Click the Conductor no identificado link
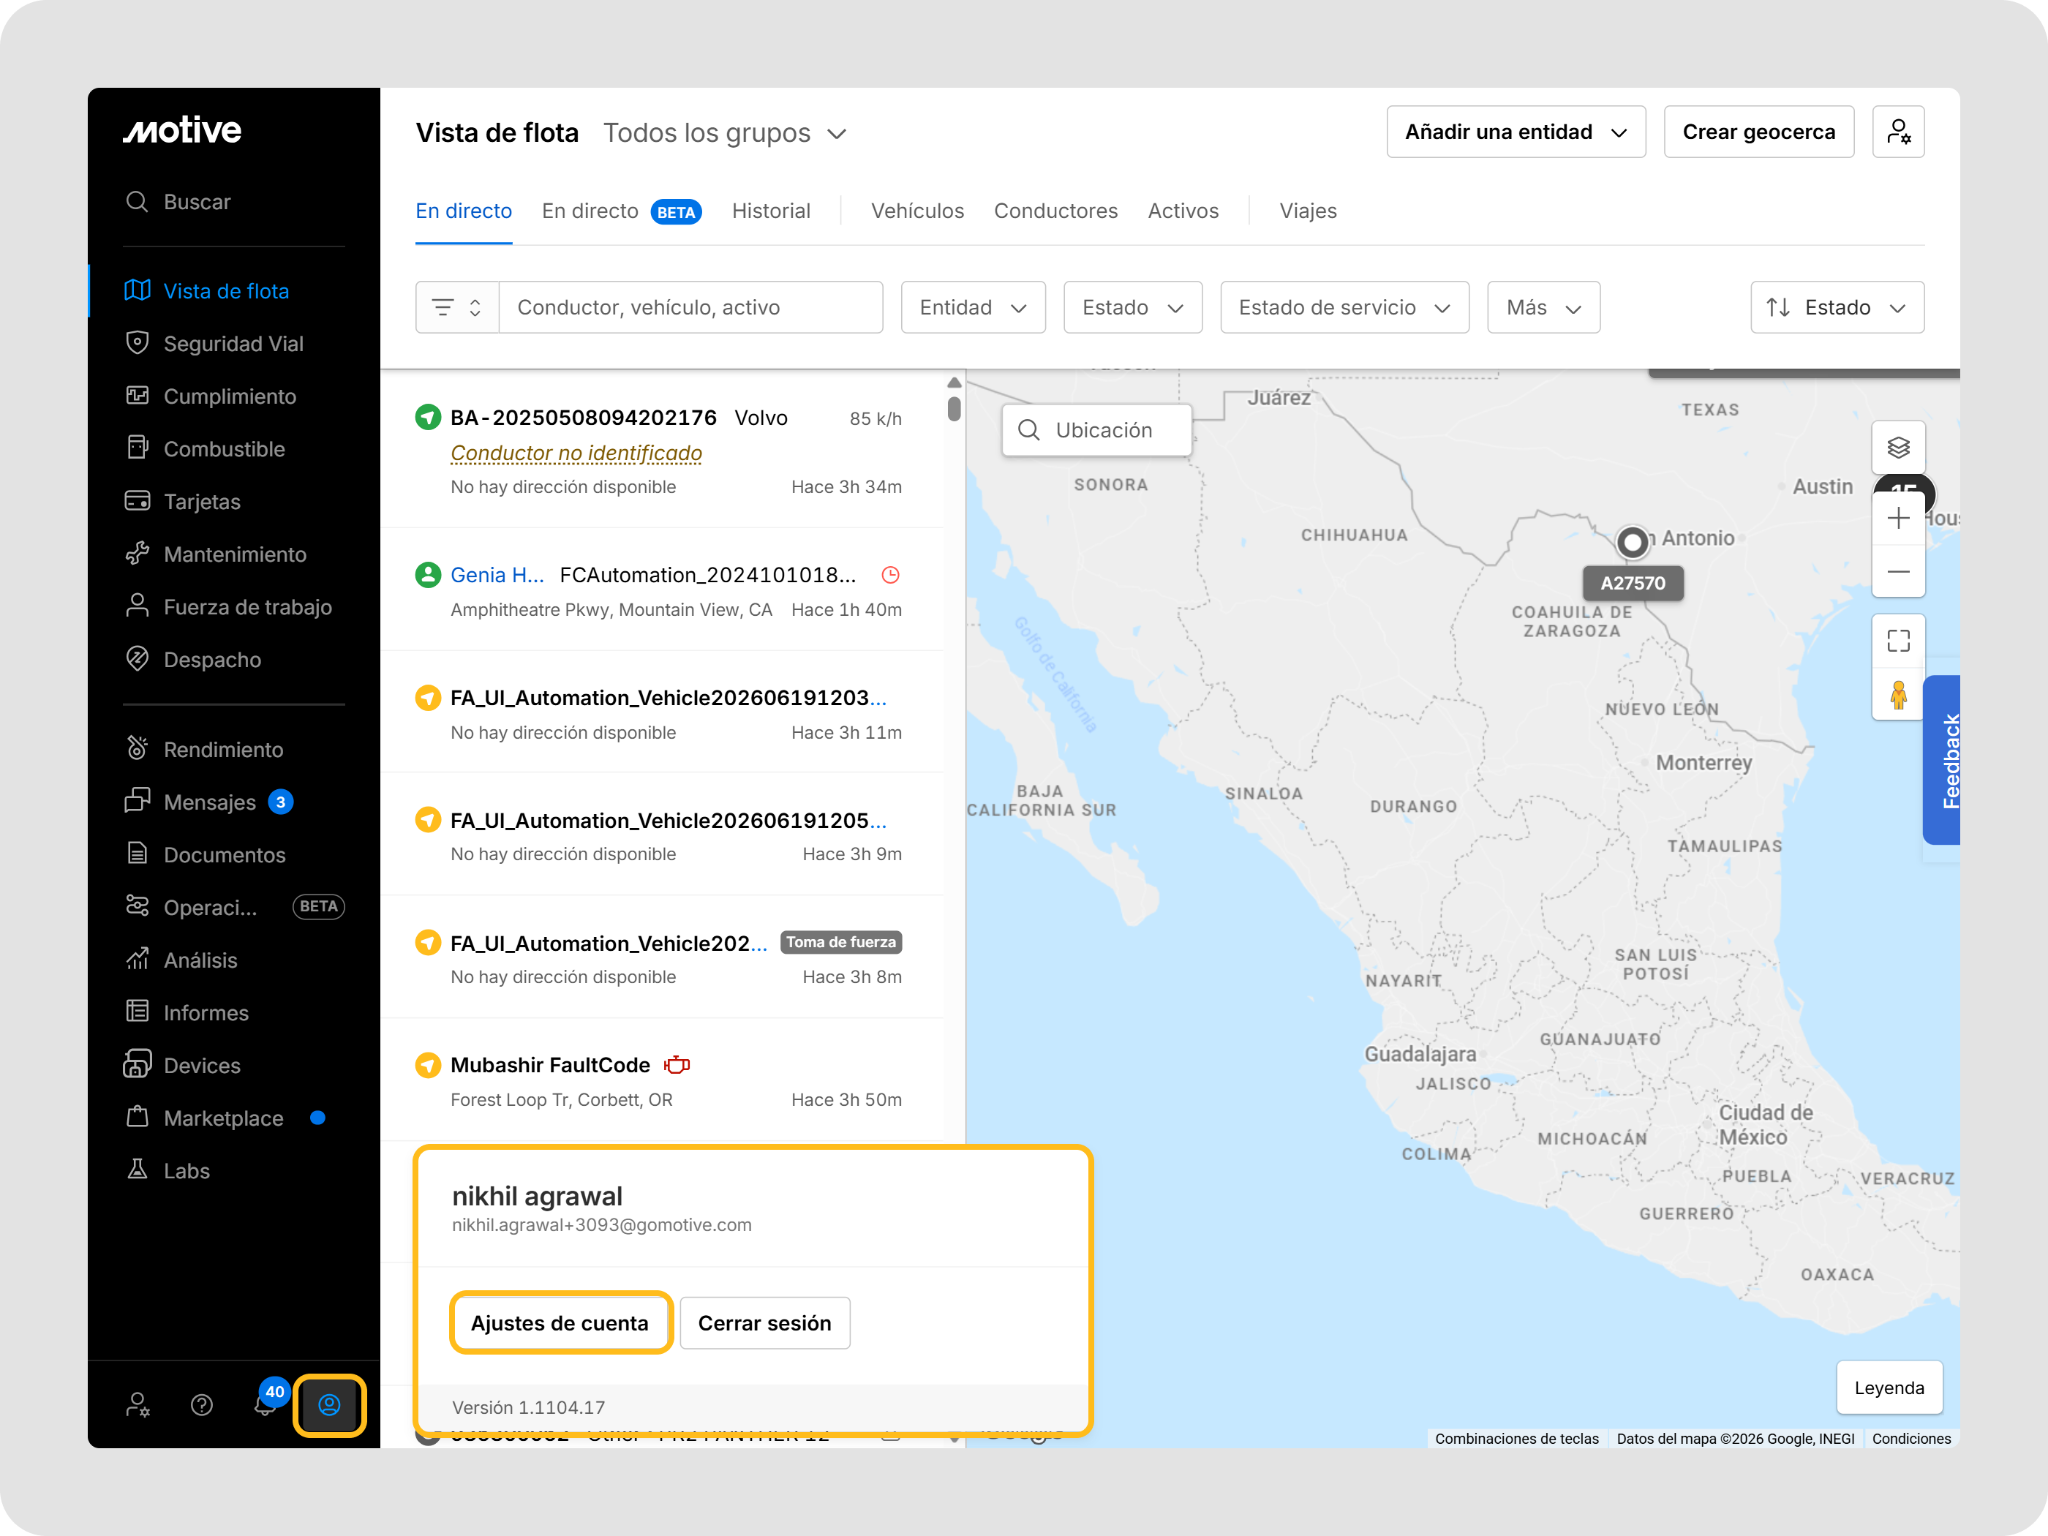Screen dimensions: 2048x1536 coord(576,453)
